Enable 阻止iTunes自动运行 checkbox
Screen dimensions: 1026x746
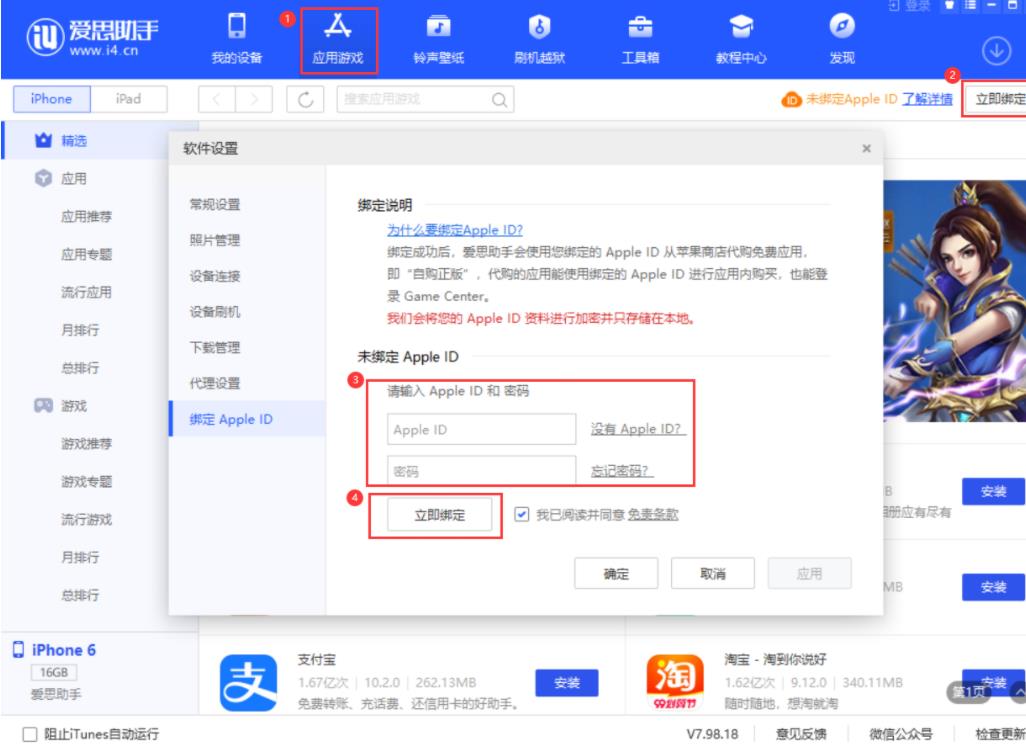coord(27,735)
